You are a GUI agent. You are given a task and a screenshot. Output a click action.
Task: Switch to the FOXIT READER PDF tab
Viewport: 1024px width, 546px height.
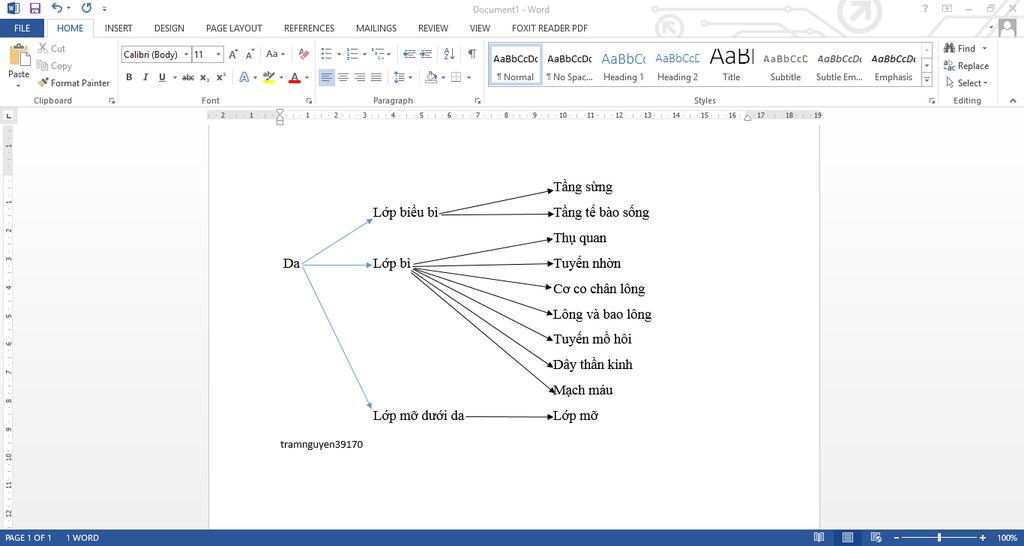[x=549, y=28]
